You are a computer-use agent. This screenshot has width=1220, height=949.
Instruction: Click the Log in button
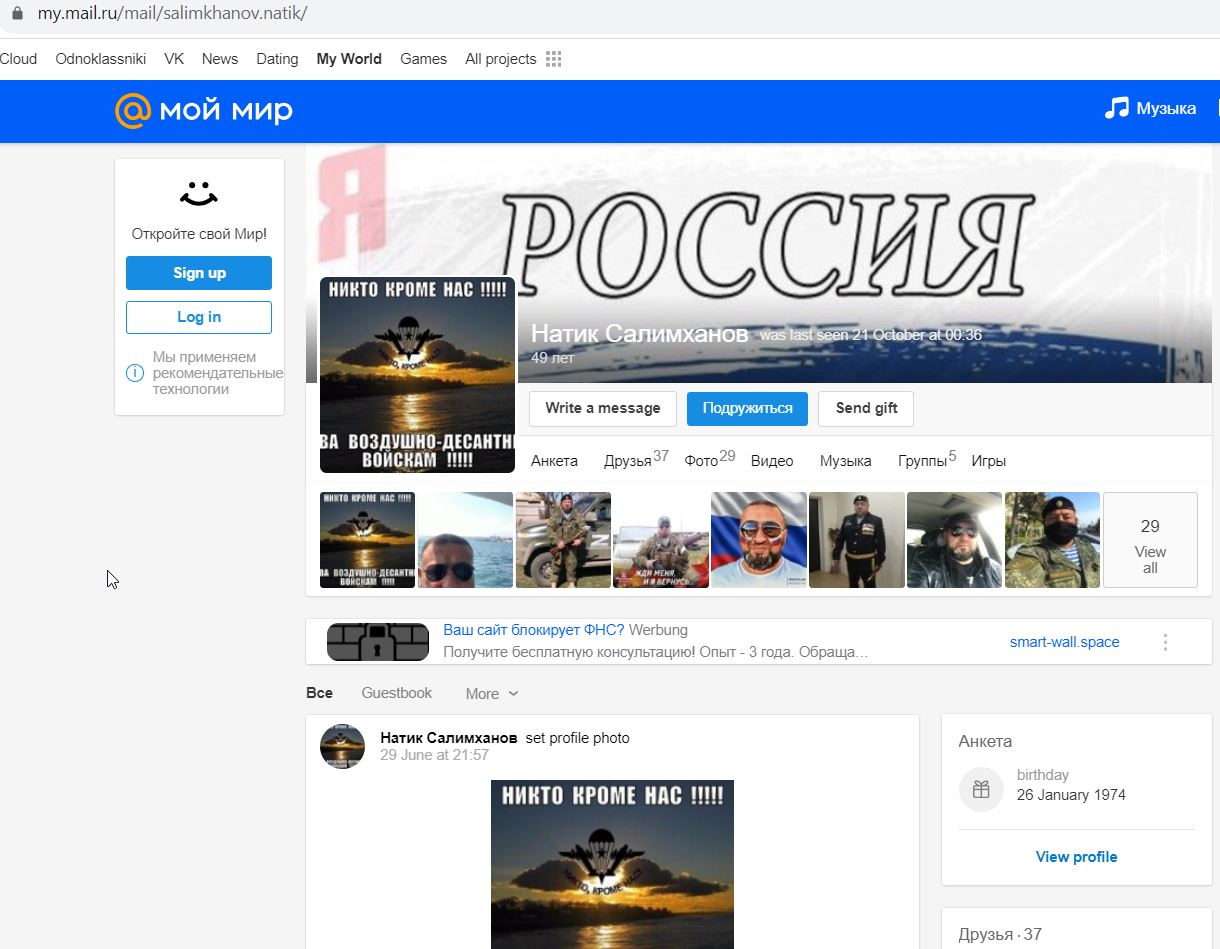[199, 317]
